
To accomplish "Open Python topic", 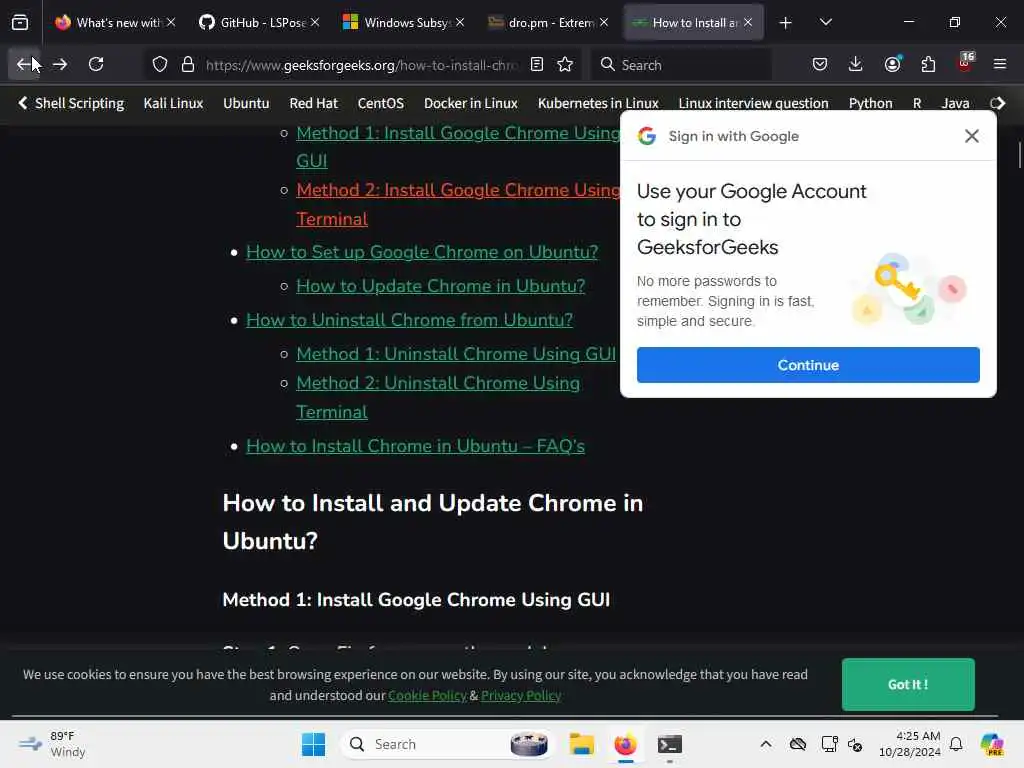I will (871, 103).
